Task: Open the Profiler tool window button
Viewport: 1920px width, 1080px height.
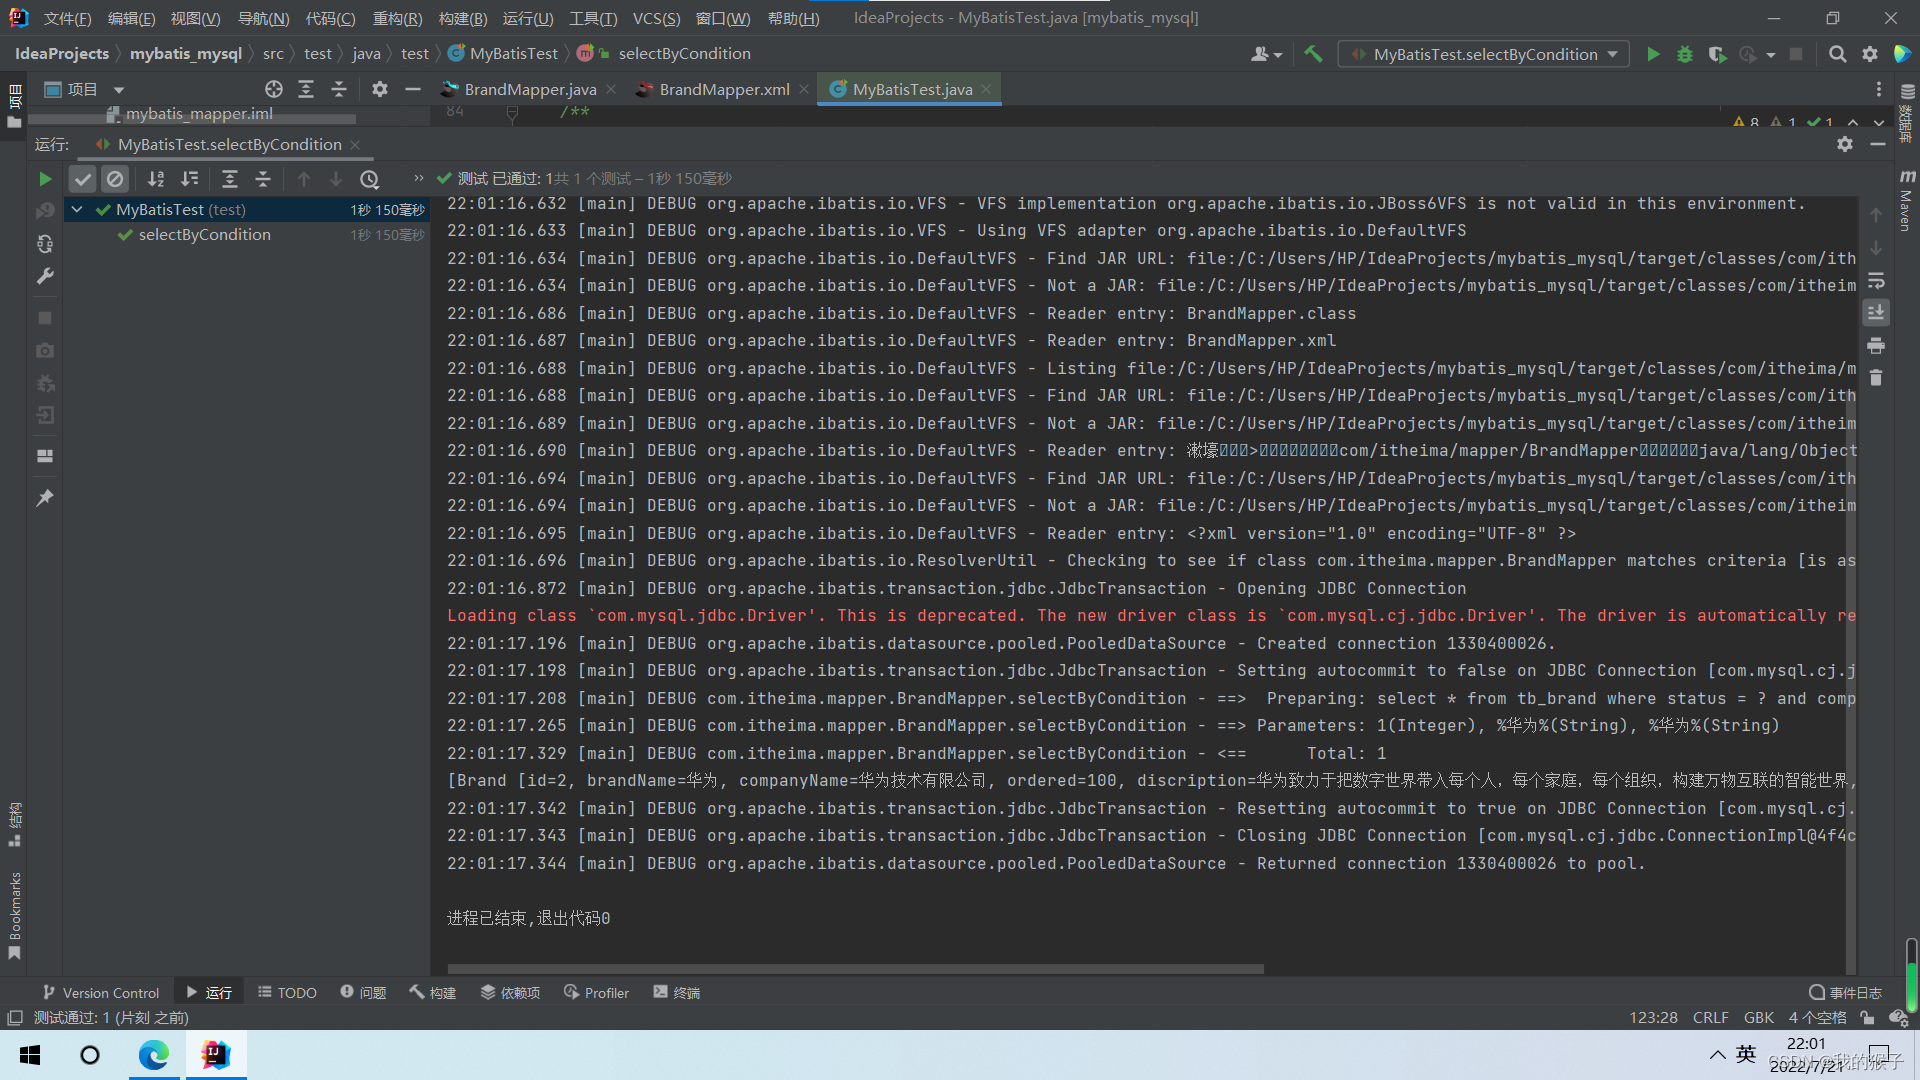Action: pos(596,992)
